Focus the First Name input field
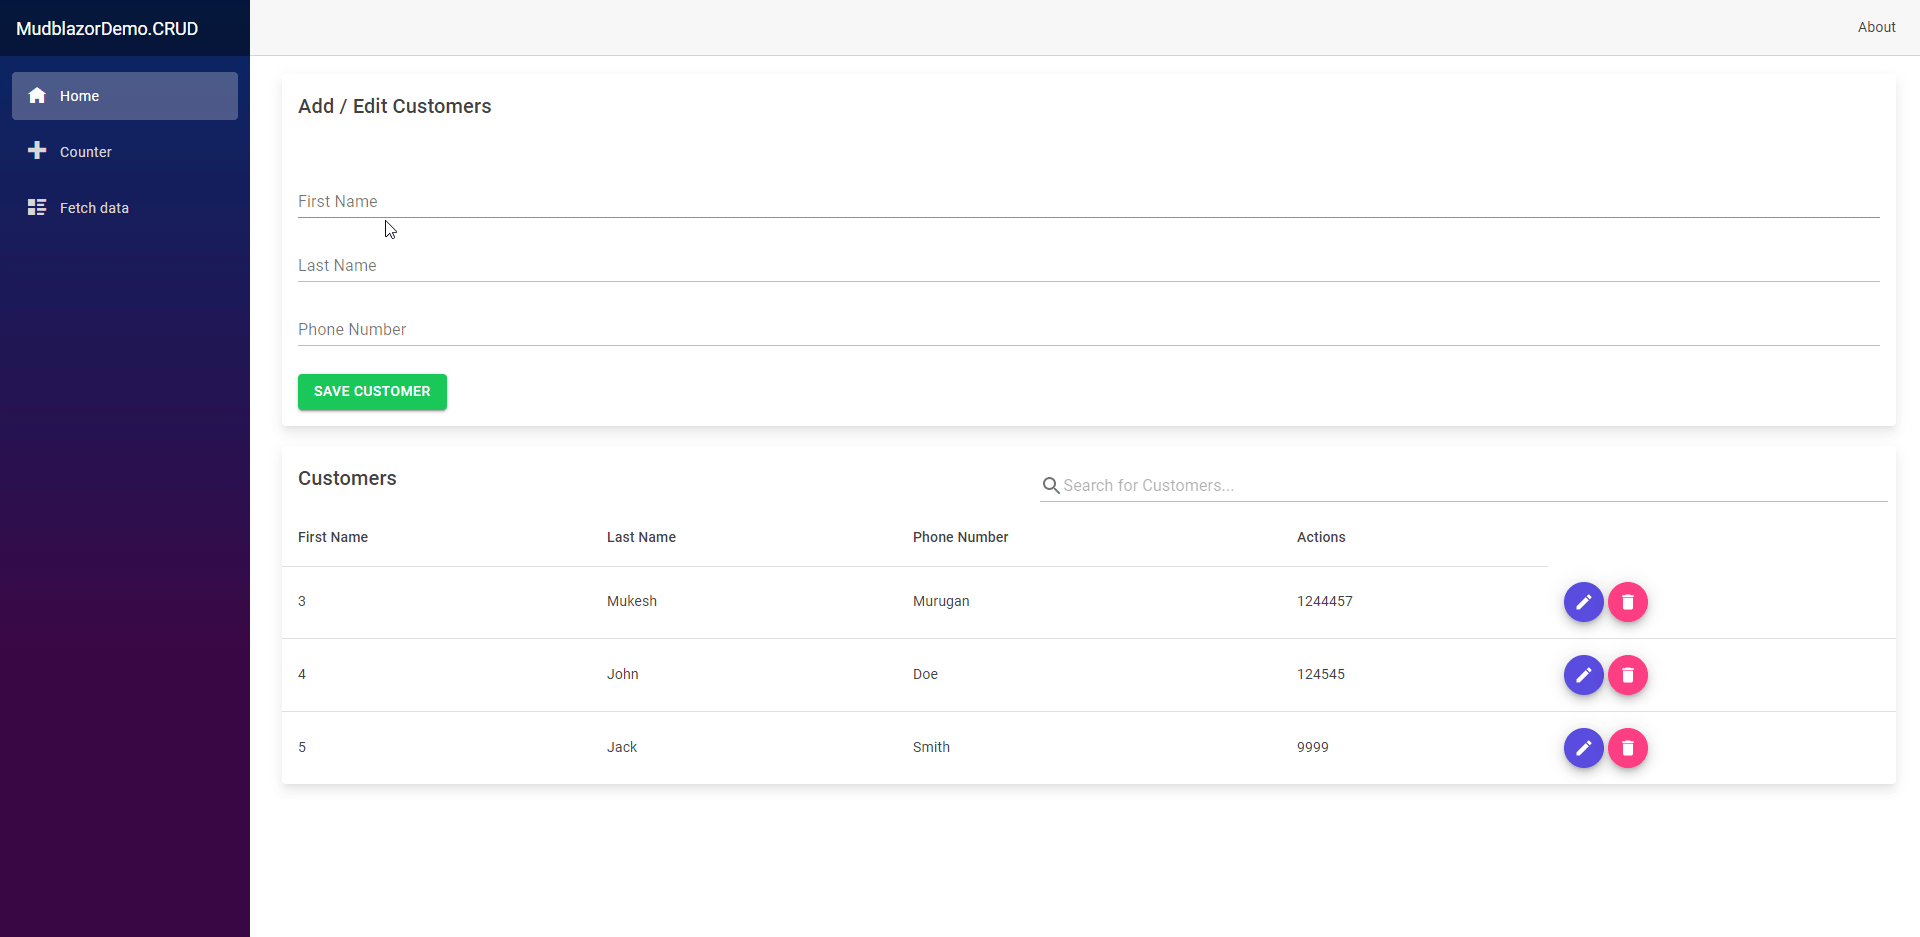1920x937 pixels. (x=700, y=205)
